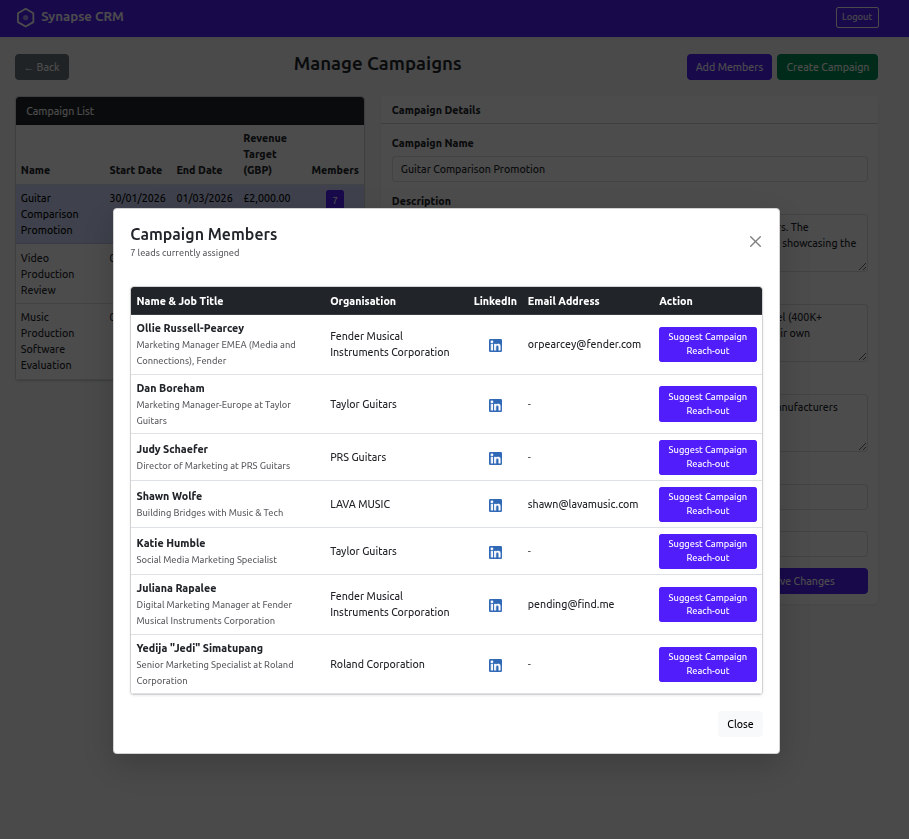Open Dan Boreham's LinkedIn icon
The width and height of the screenshot is (909, 839).
point(495,405)
